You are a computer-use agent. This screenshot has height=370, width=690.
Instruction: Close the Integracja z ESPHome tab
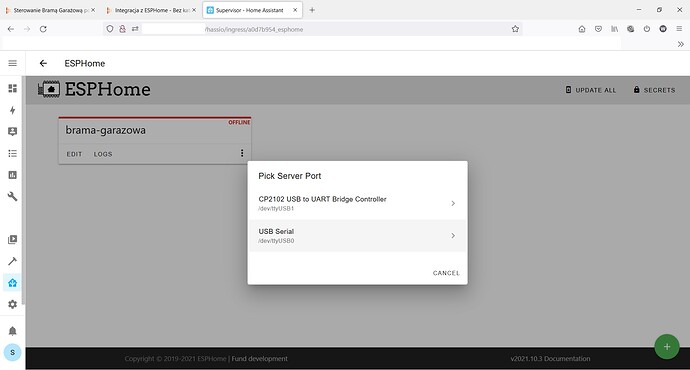pyautogui.click(x=194, y=10)
